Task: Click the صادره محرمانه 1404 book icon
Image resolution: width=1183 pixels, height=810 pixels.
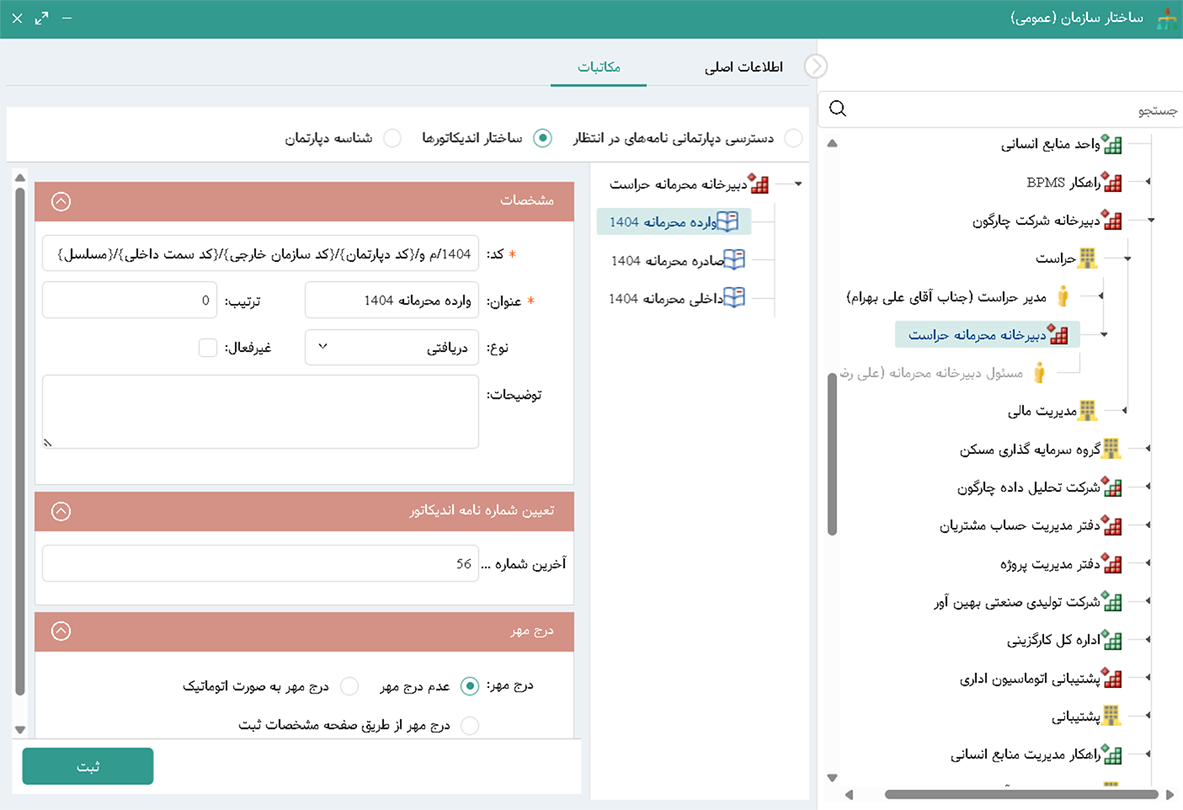Action: tap(735, 260)
